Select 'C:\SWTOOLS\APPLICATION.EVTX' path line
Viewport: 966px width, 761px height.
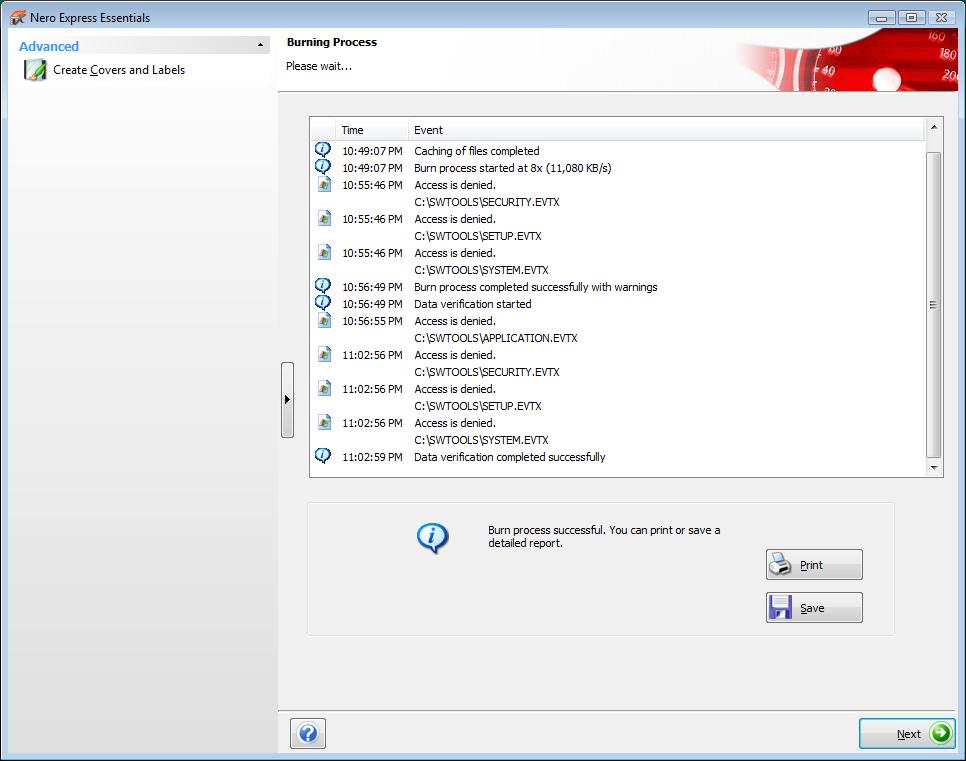[x=496, y=338]
